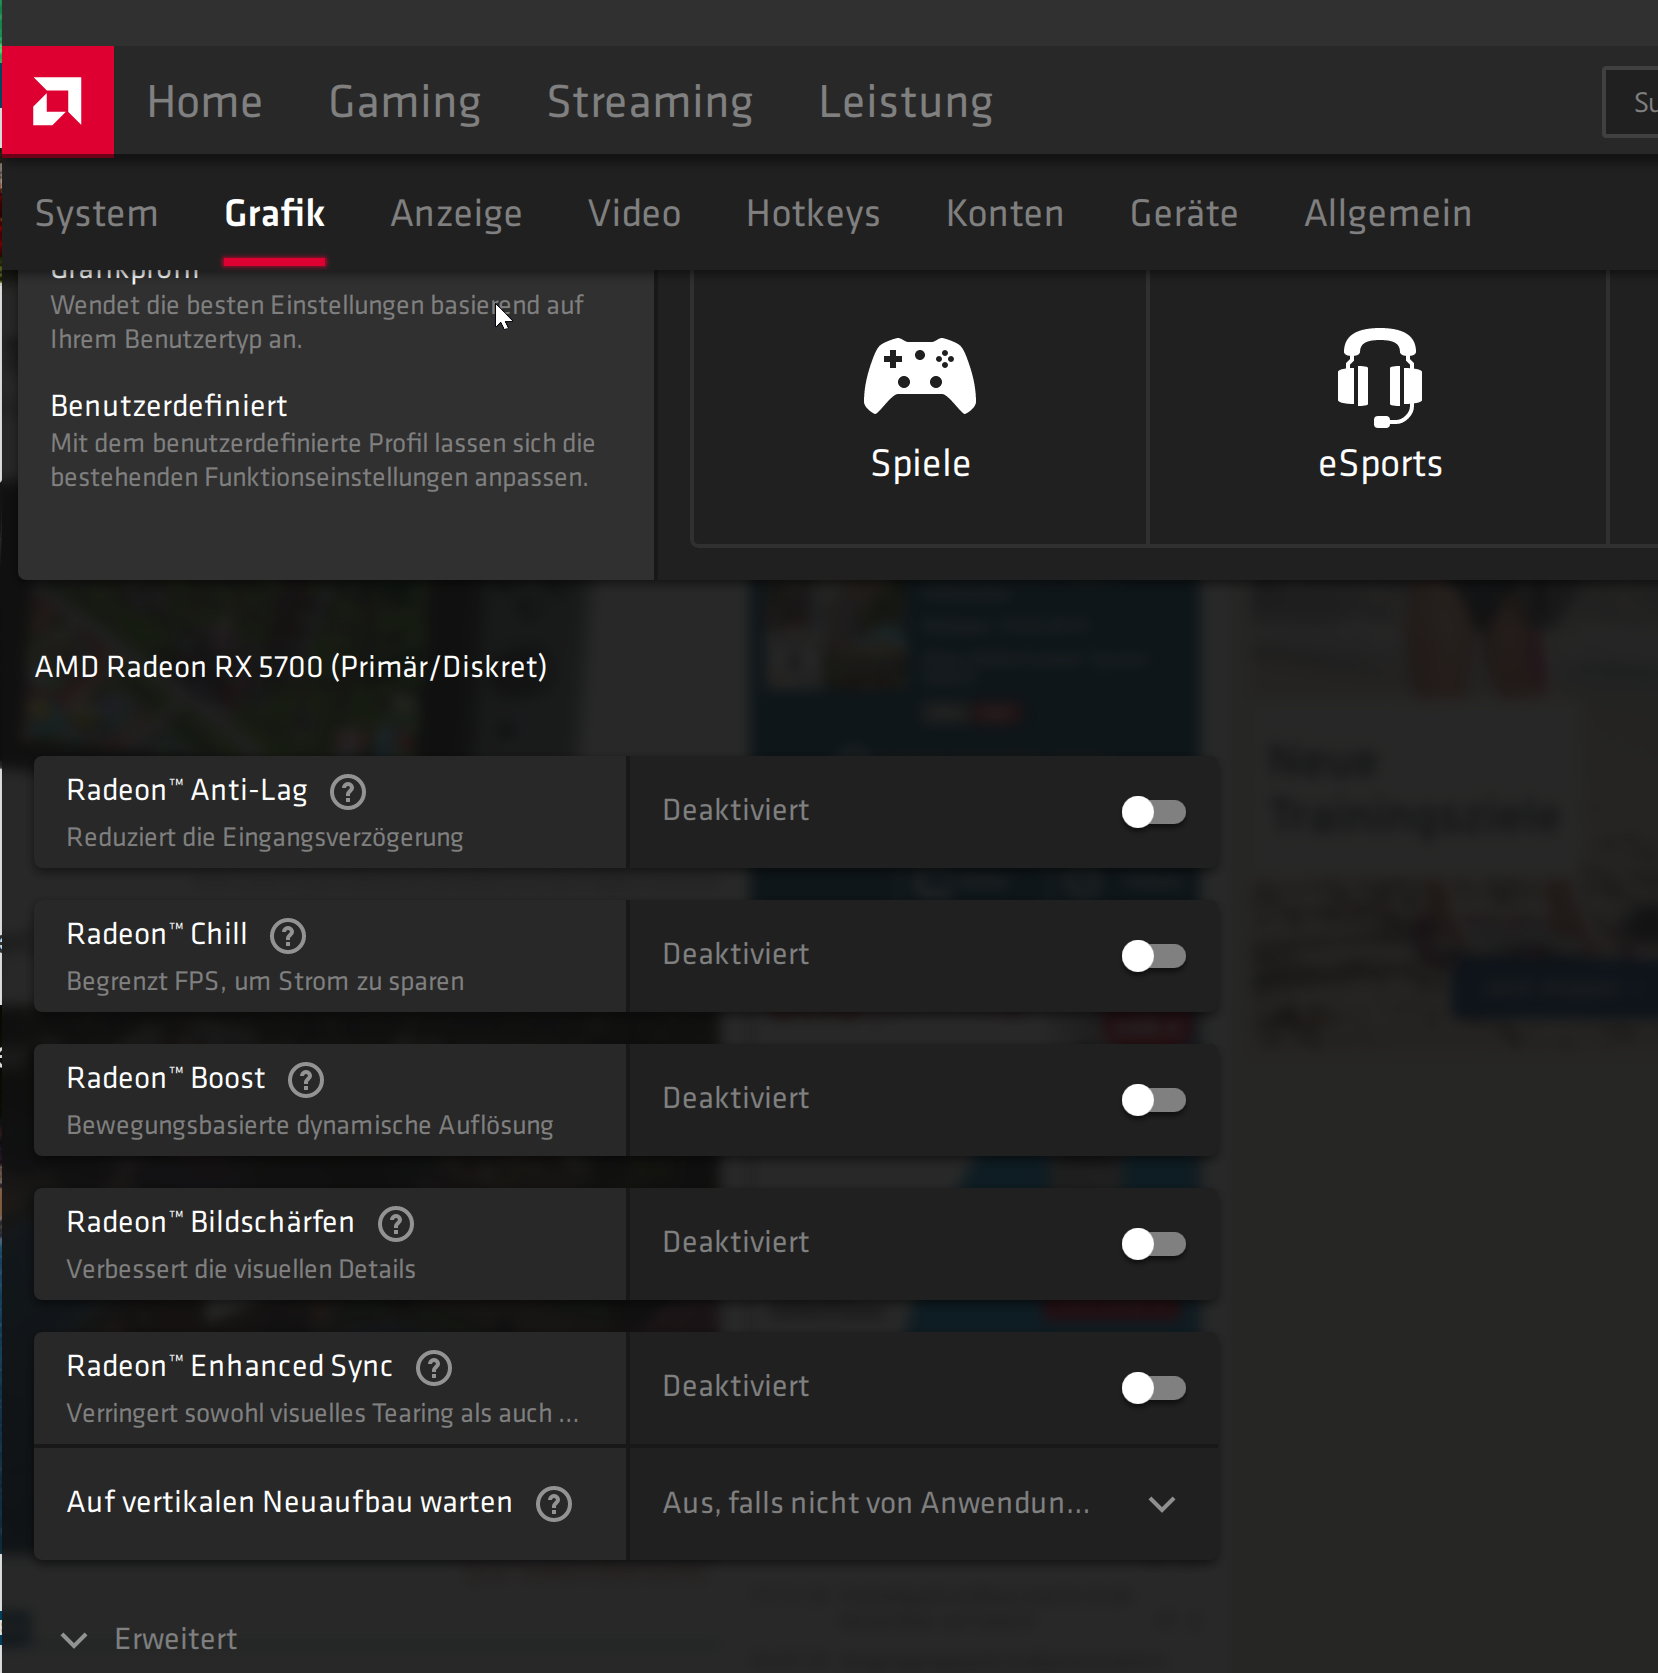Switch to the Hotkeys sub-tab
This screenshot has height=1673, width=1658.
coord(813,214)
